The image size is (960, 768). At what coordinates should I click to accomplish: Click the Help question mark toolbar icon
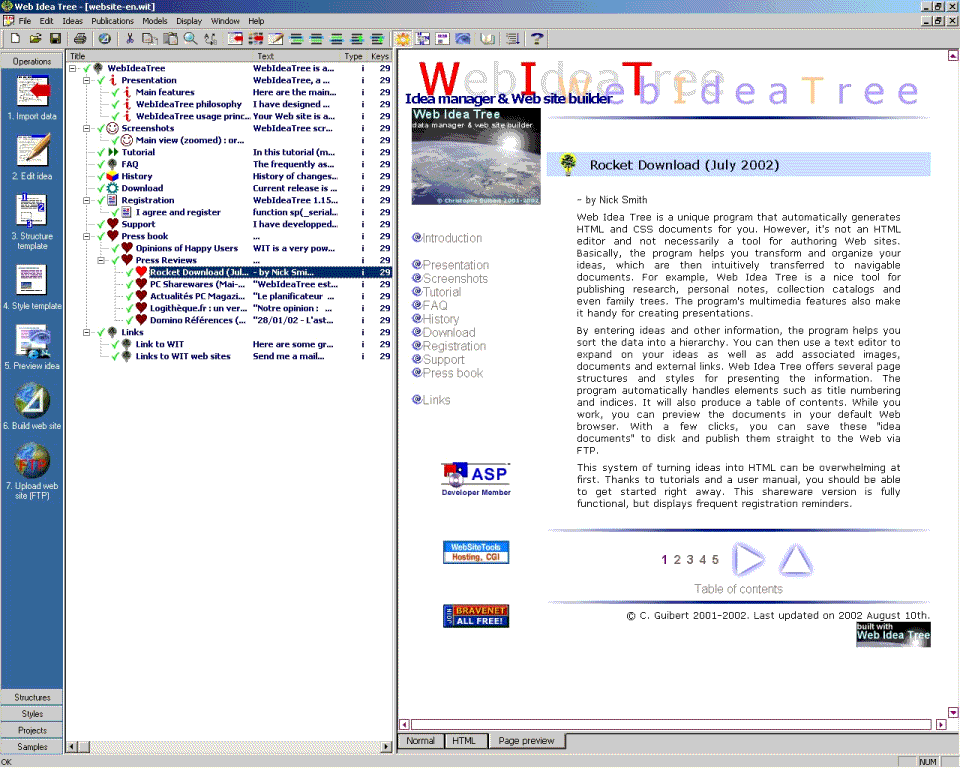[537, 39]
